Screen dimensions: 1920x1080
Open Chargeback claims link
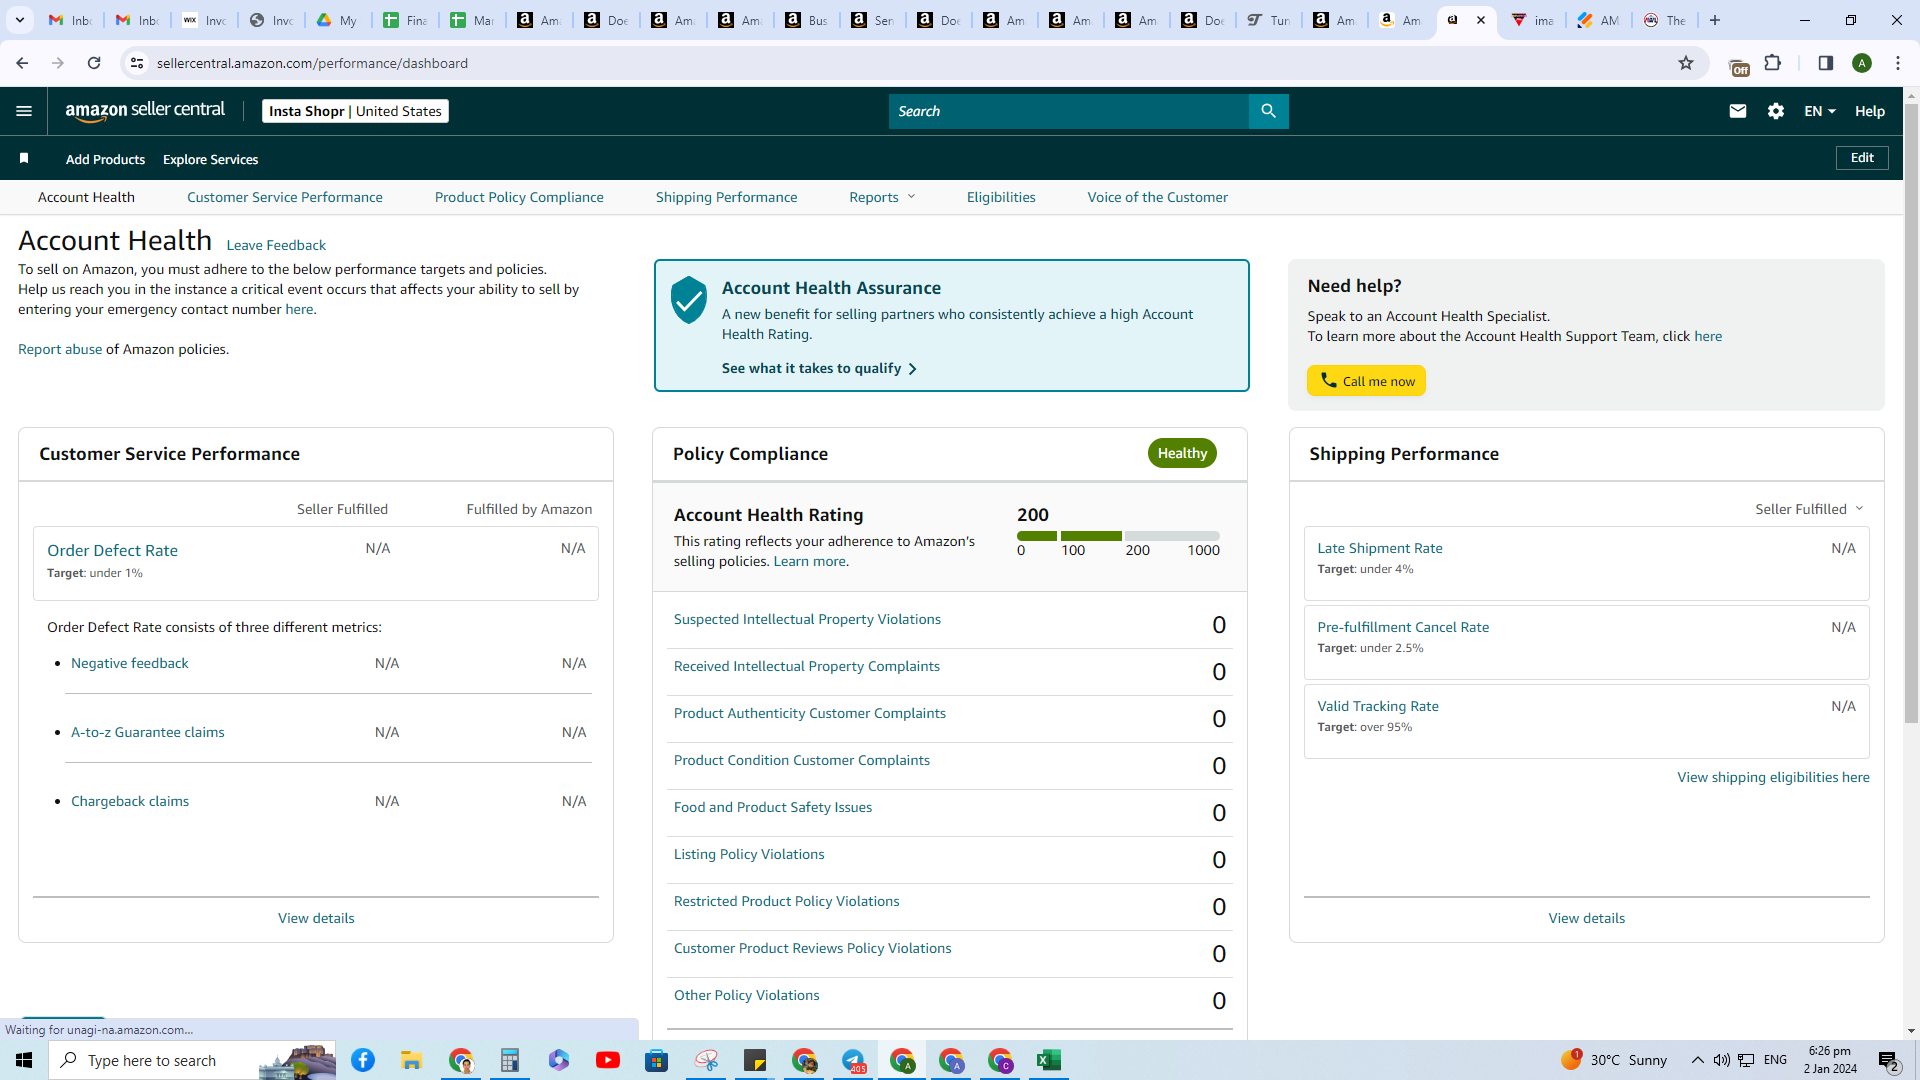[130, 801]
